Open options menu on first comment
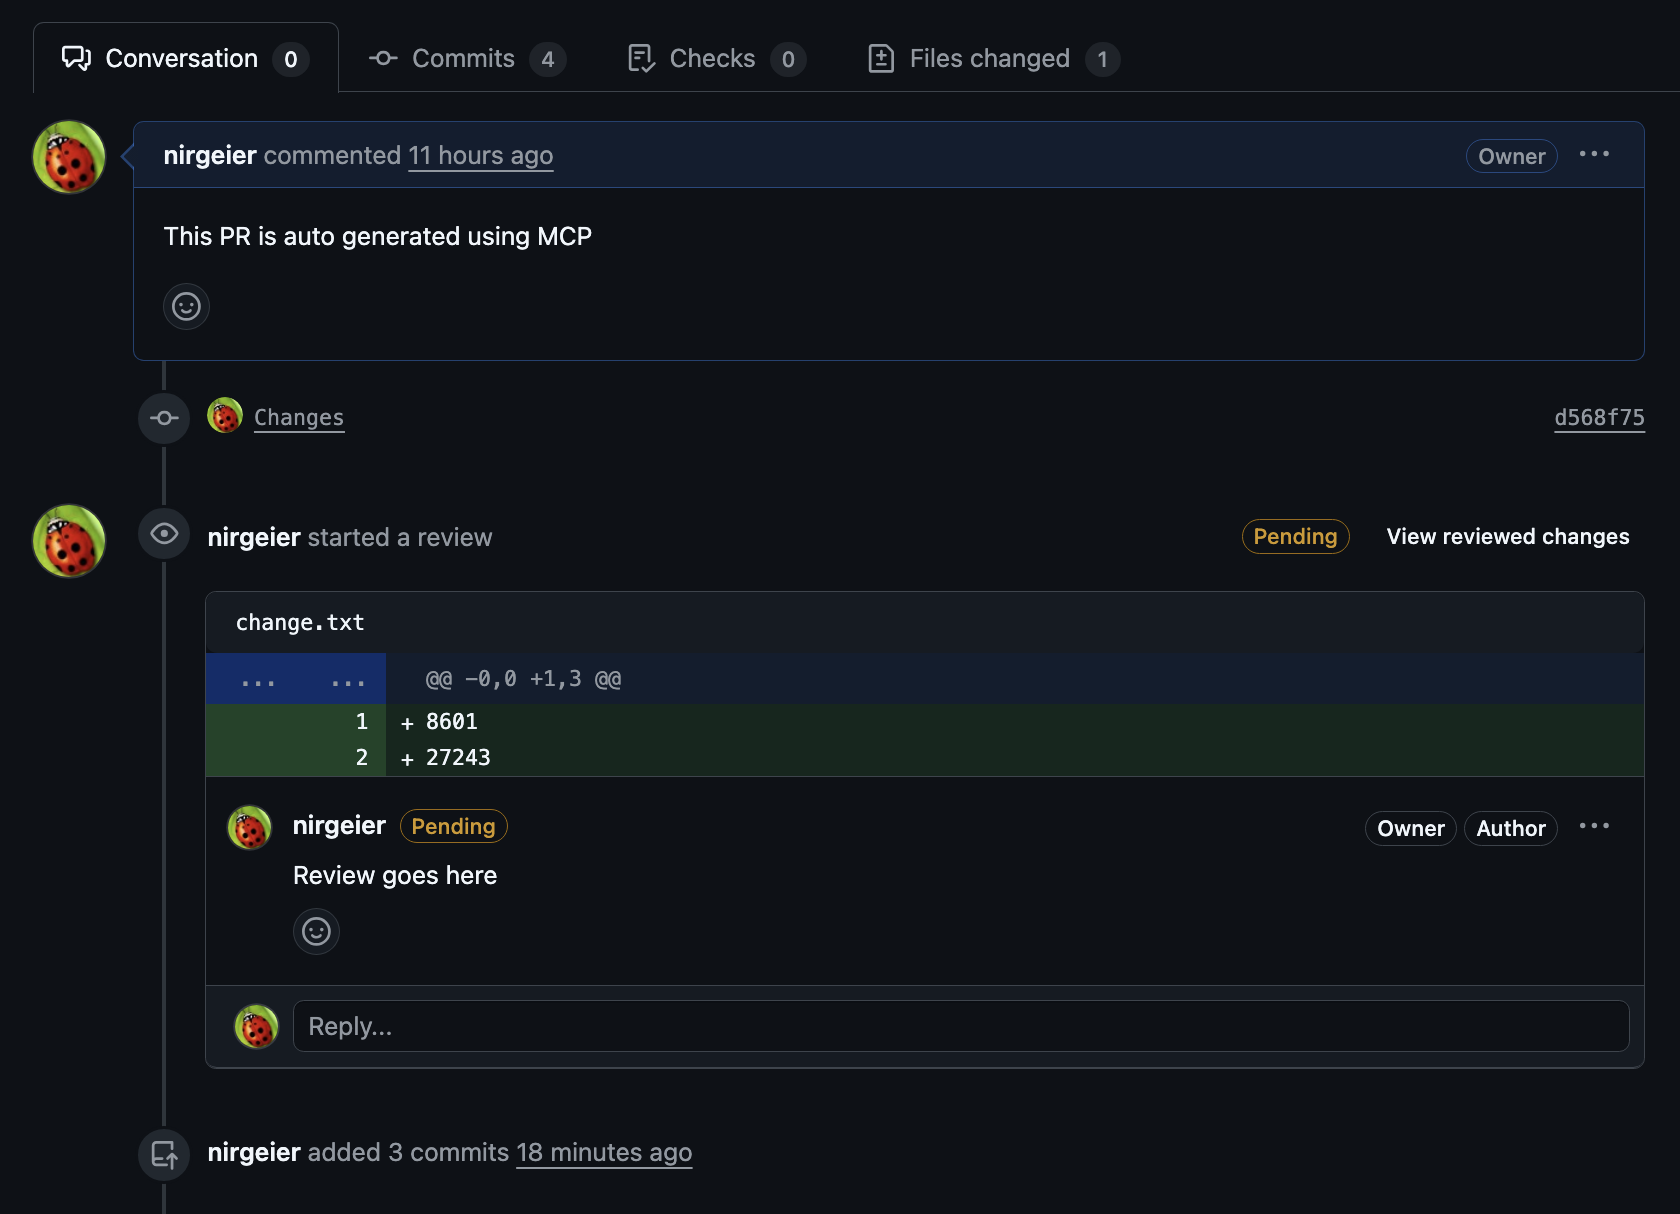This screenshot has height=1214, width=1680. point(1594,154)
